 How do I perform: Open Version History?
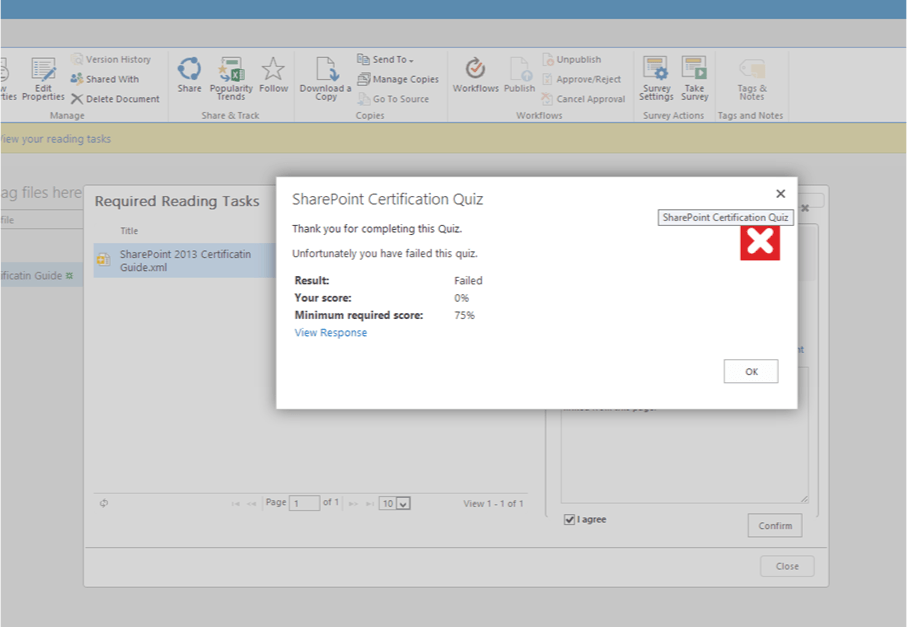point(111,60)
